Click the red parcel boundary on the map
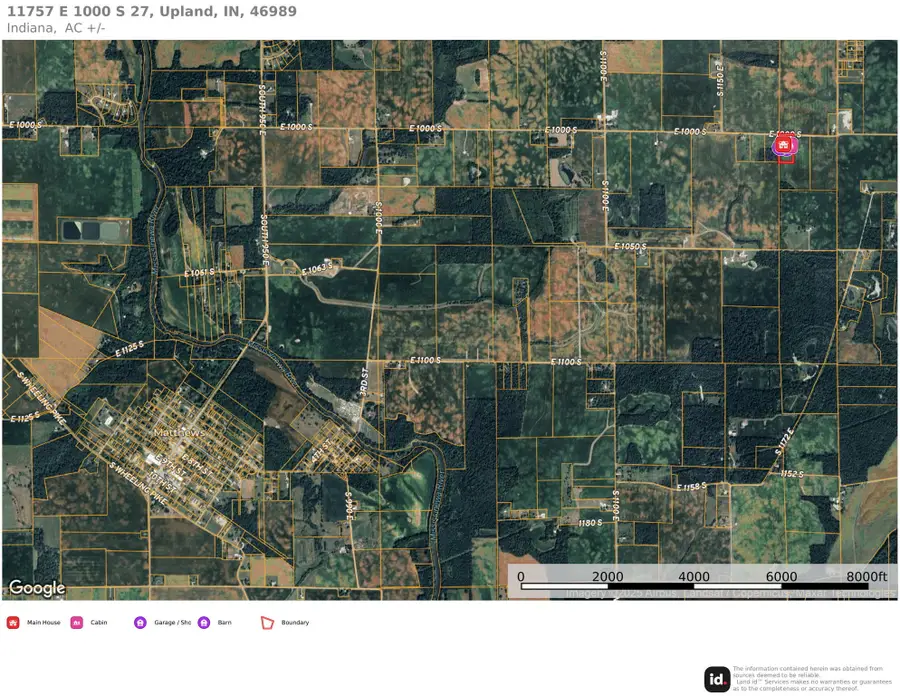 pyautogui.click(x=786, y=160)
